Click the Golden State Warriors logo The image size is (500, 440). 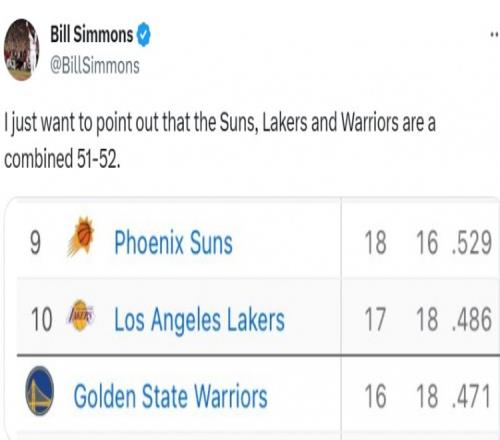tap(40, 391)
